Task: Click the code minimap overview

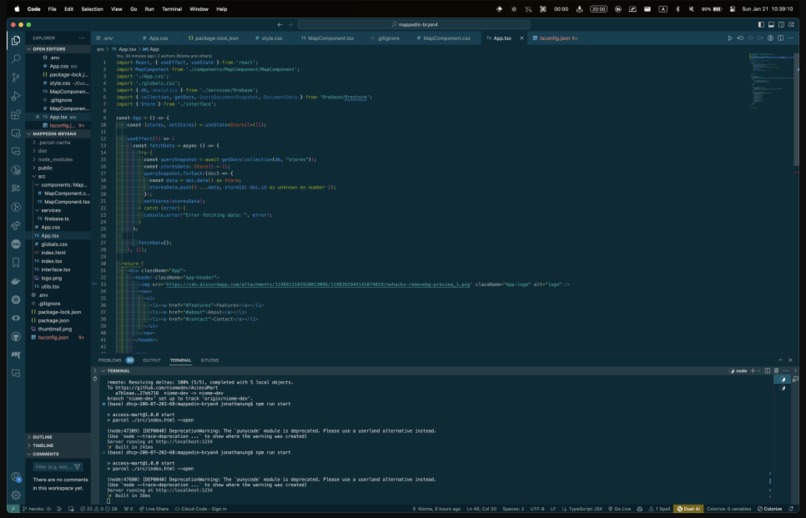Action: tap(770, 82)
